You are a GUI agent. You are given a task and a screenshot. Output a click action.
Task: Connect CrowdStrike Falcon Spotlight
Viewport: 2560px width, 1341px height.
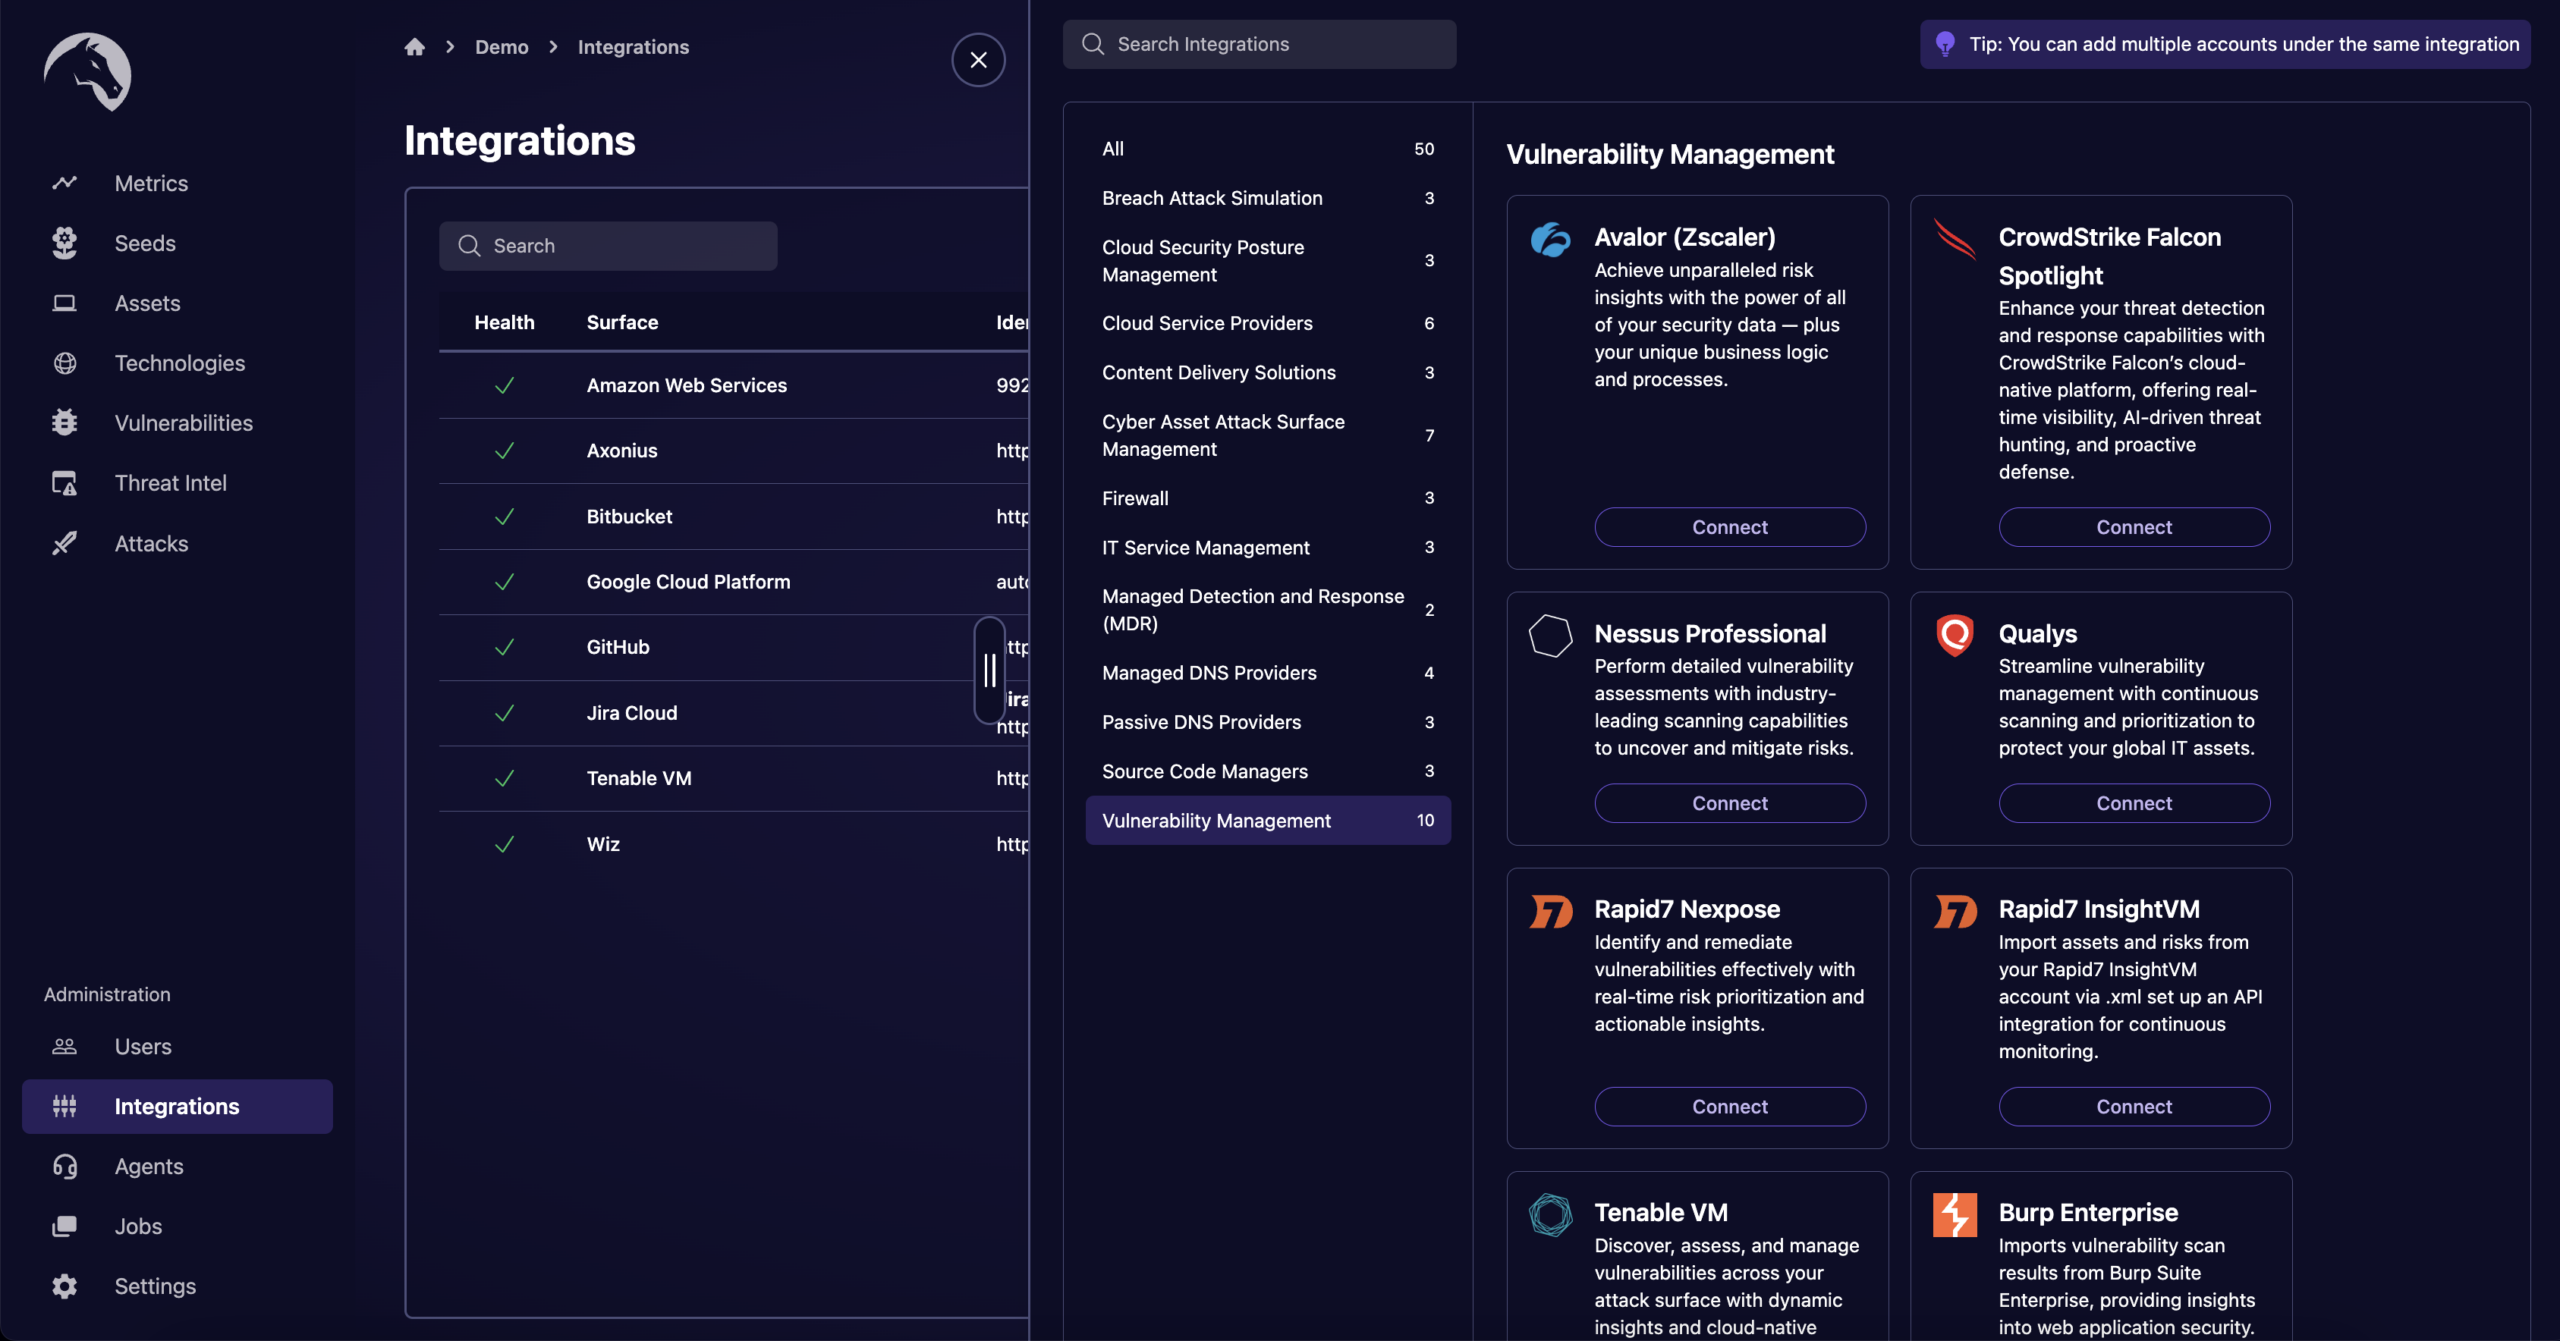tap(2134, 527)
